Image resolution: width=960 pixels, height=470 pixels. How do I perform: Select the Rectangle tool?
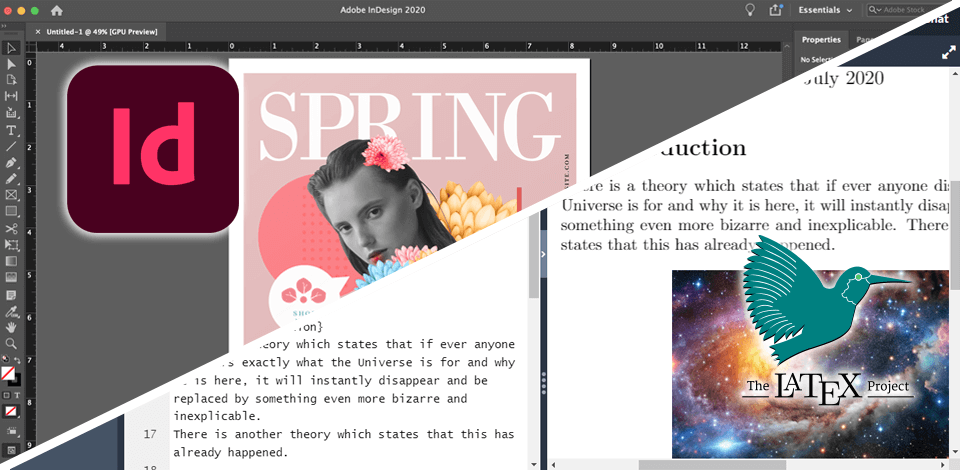click(11, 211)
